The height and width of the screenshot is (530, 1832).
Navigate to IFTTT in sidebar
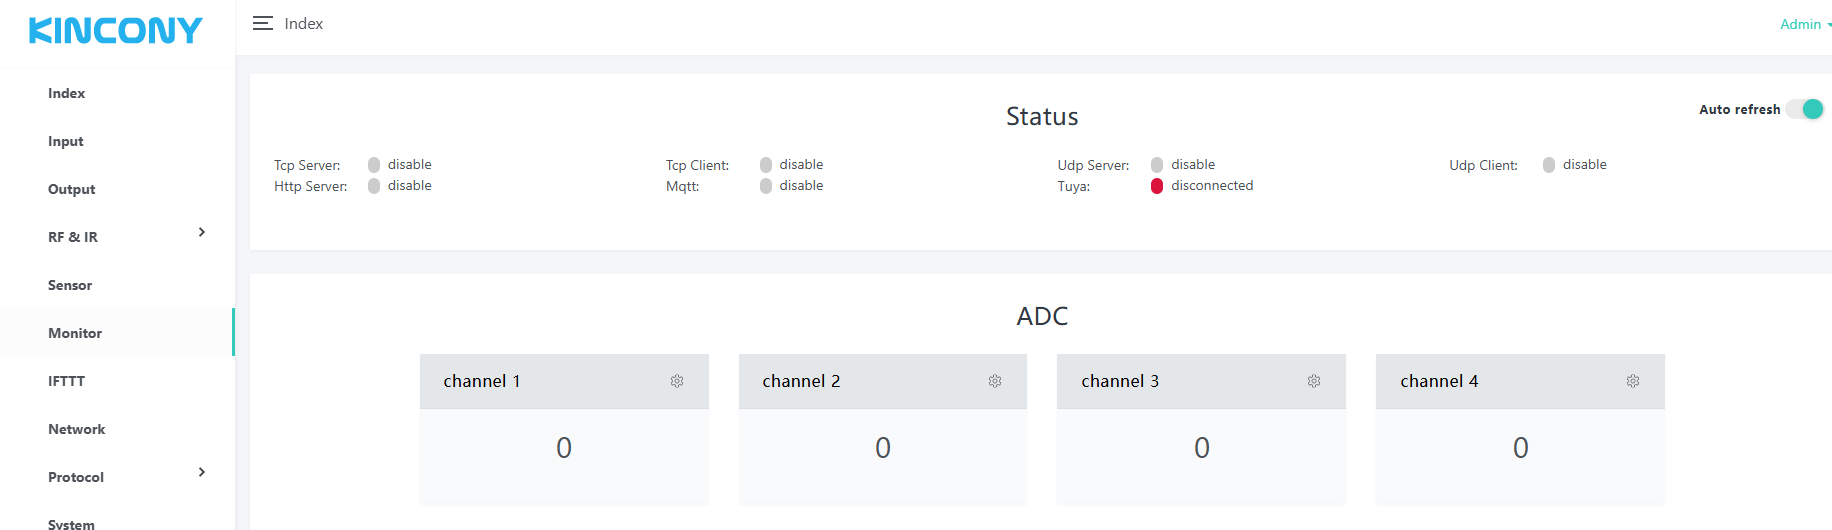[67, 381]
